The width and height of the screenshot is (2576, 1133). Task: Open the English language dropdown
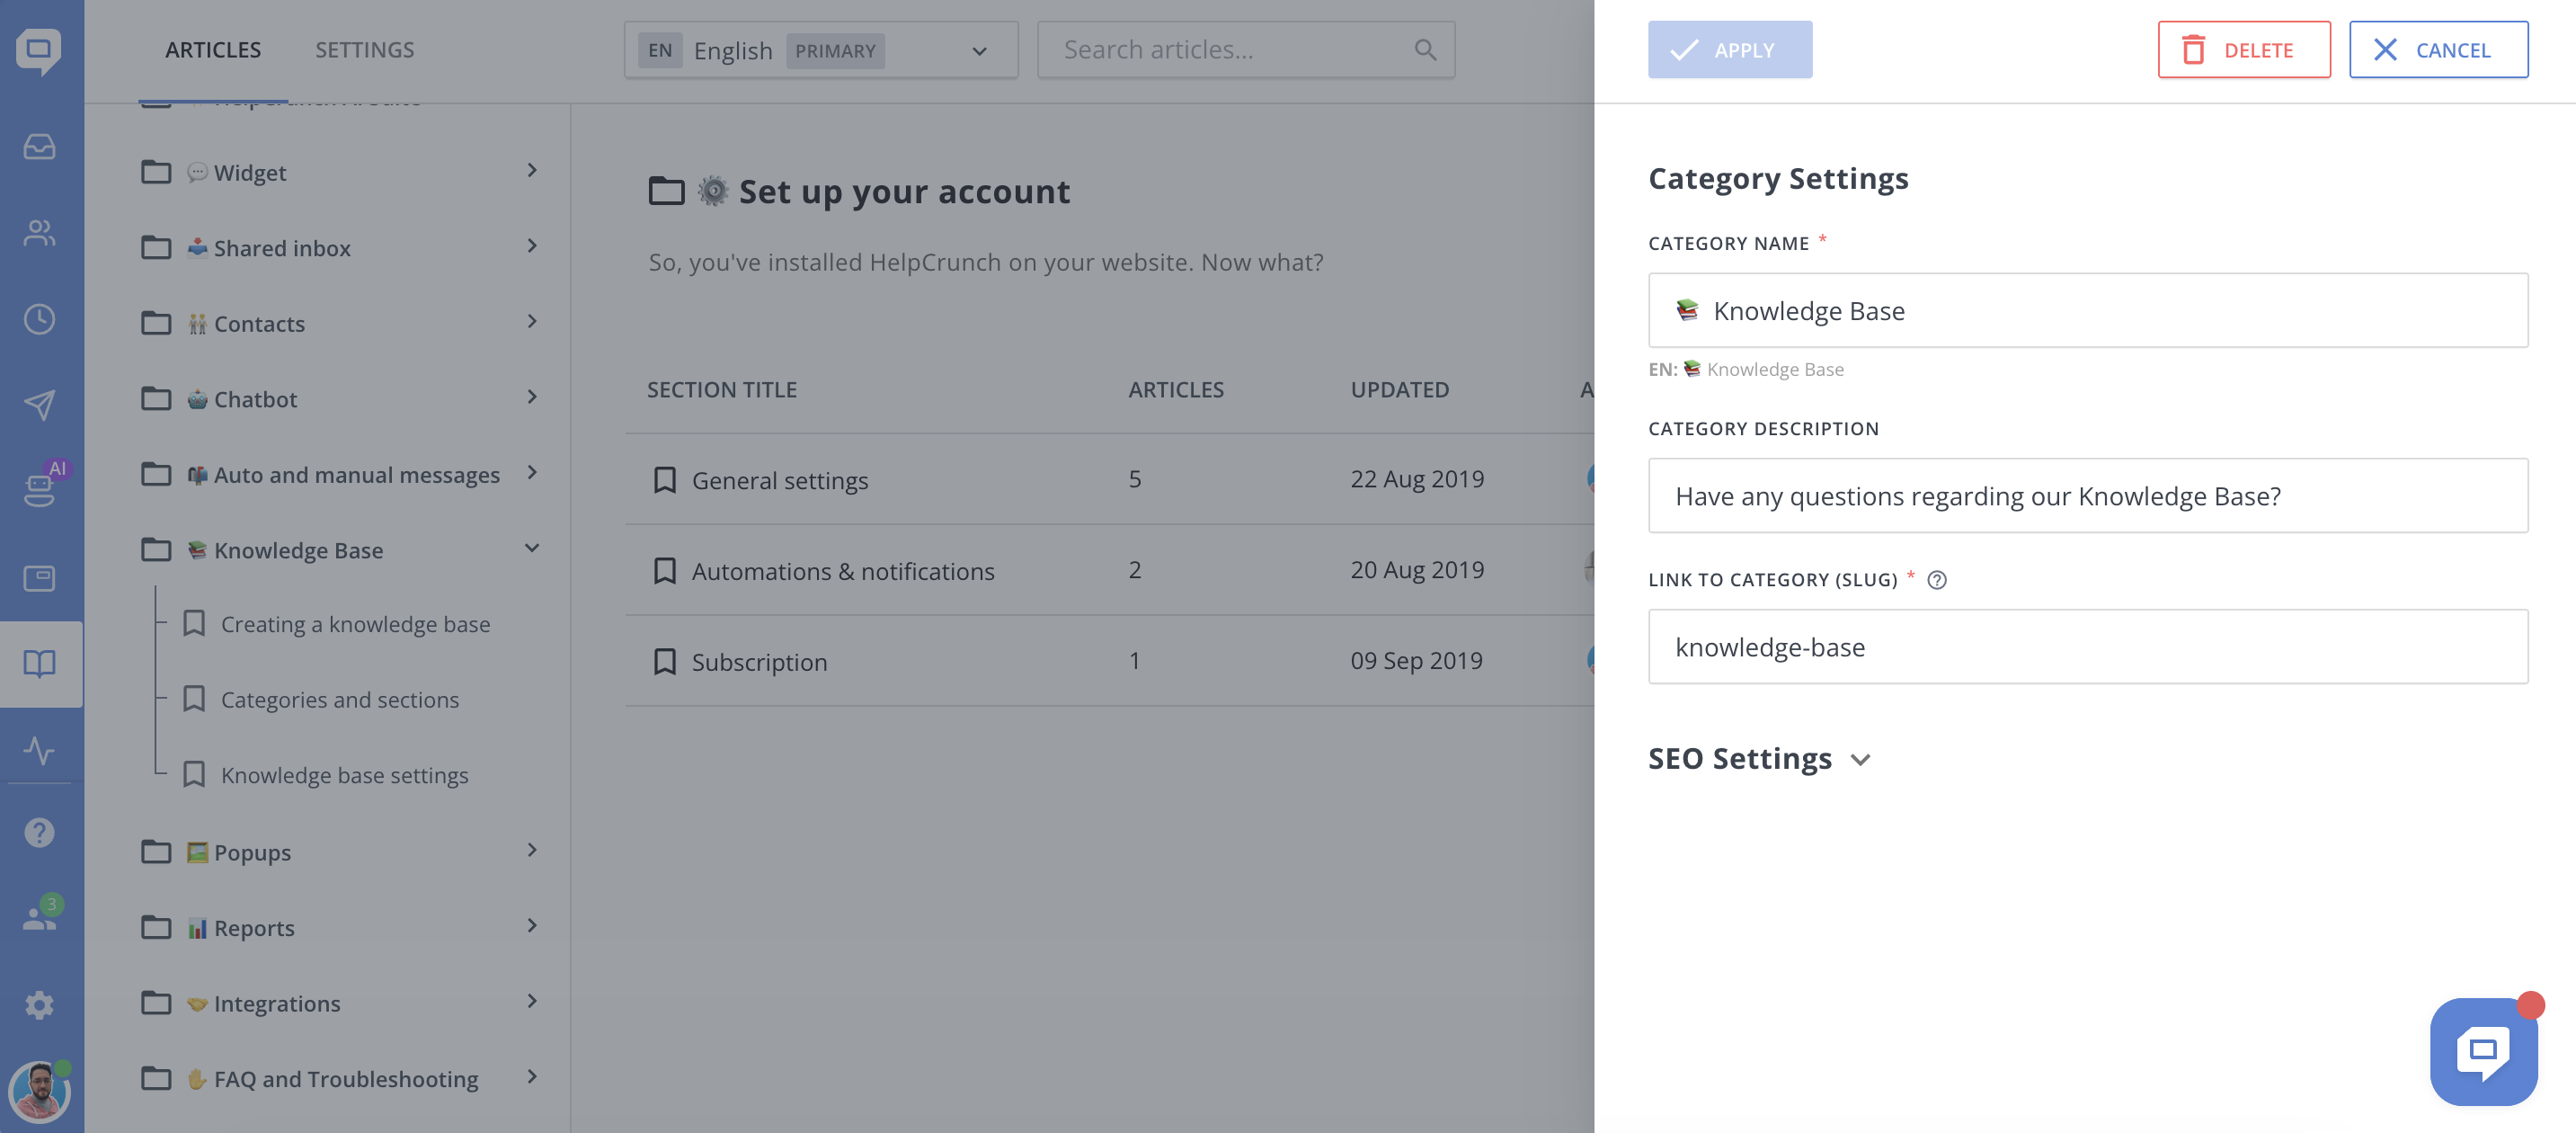tap(820, 50)
